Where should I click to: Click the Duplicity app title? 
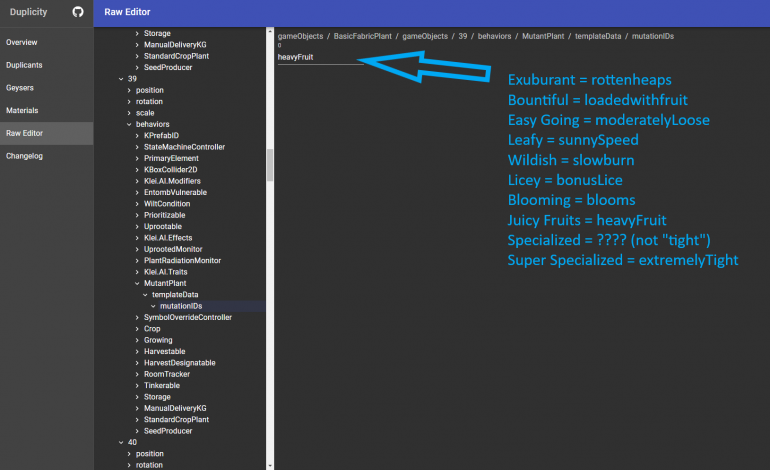click(32, 13)
